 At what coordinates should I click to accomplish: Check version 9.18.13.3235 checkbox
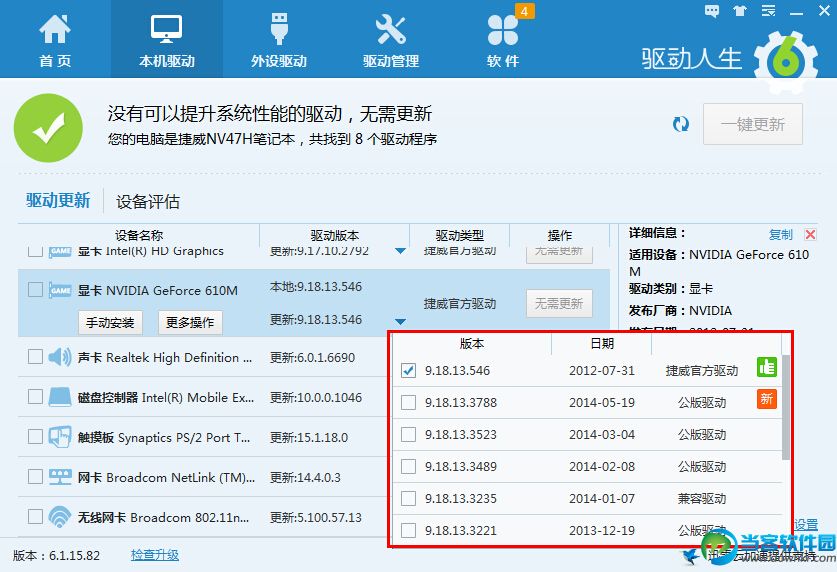pos(408,498)
